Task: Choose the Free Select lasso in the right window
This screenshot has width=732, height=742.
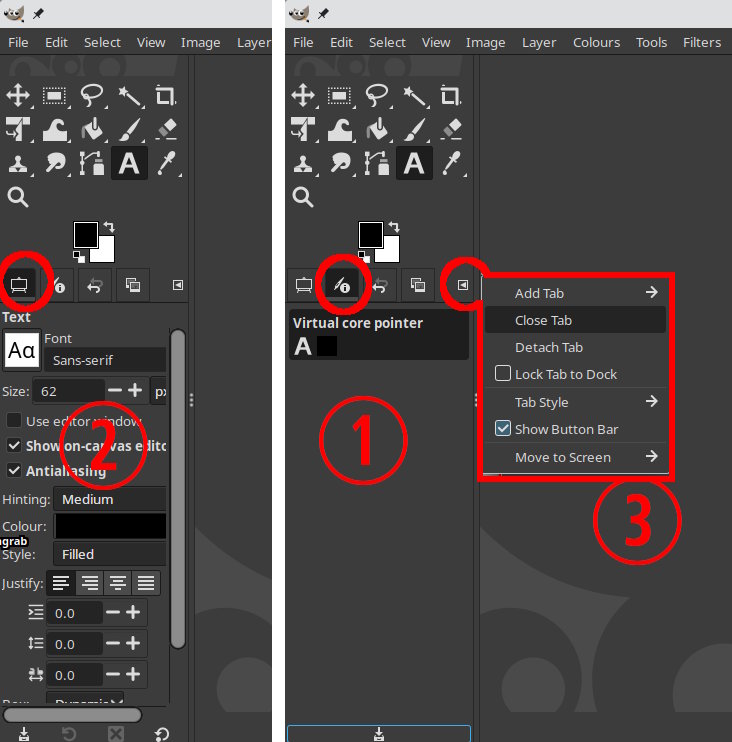Action: click(x=377, y=95)
